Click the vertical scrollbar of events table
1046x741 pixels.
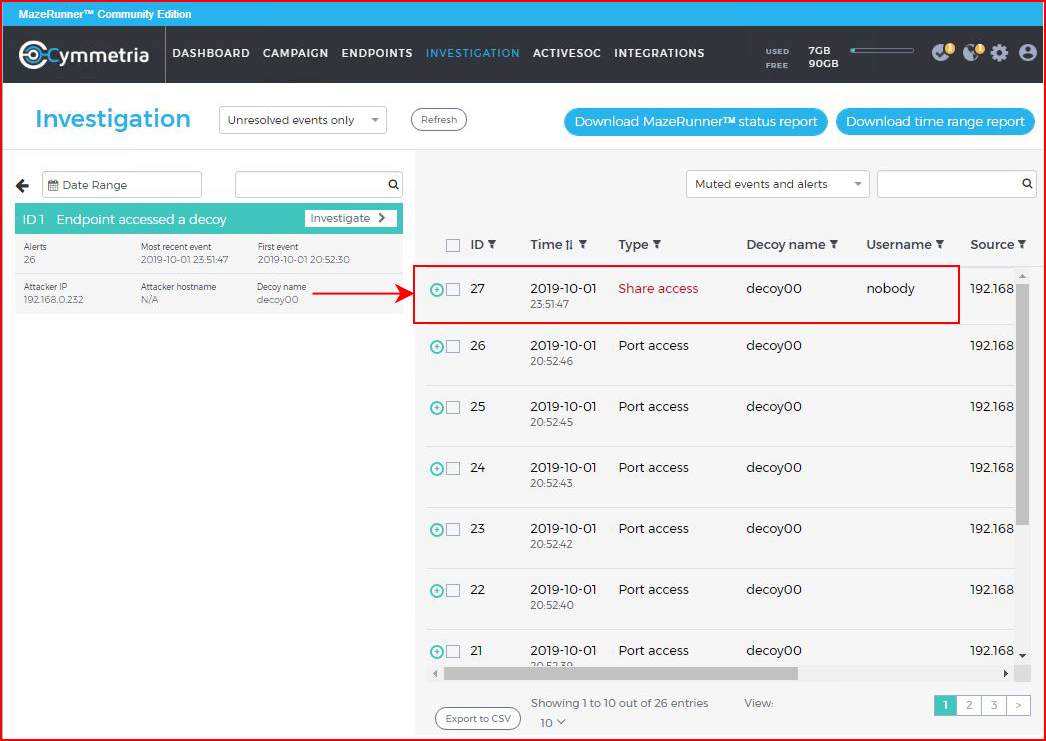click(1023, 404)
